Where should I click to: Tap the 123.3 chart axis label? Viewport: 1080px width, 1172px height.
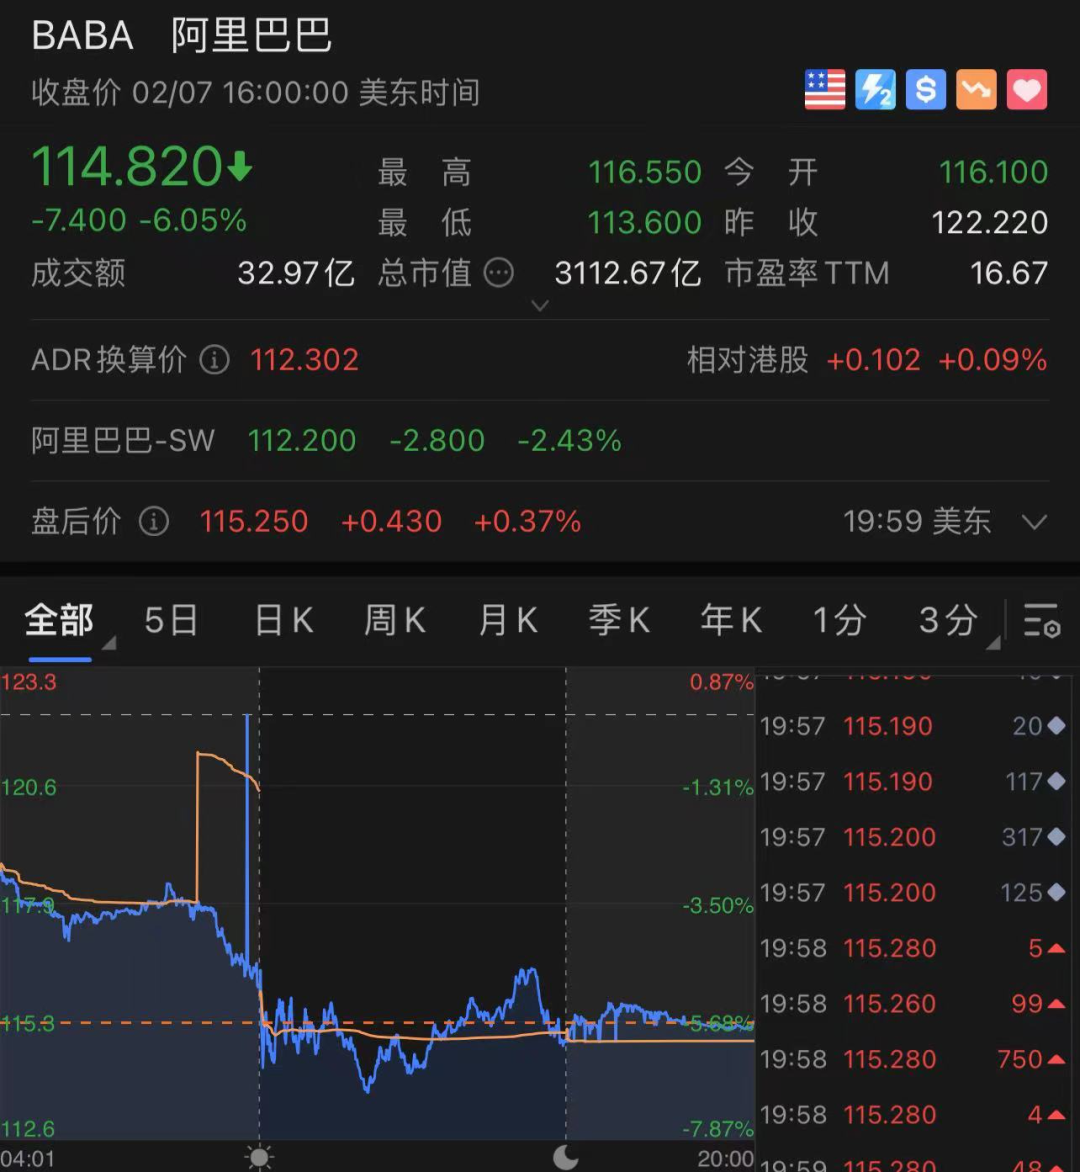coord(28,682)
